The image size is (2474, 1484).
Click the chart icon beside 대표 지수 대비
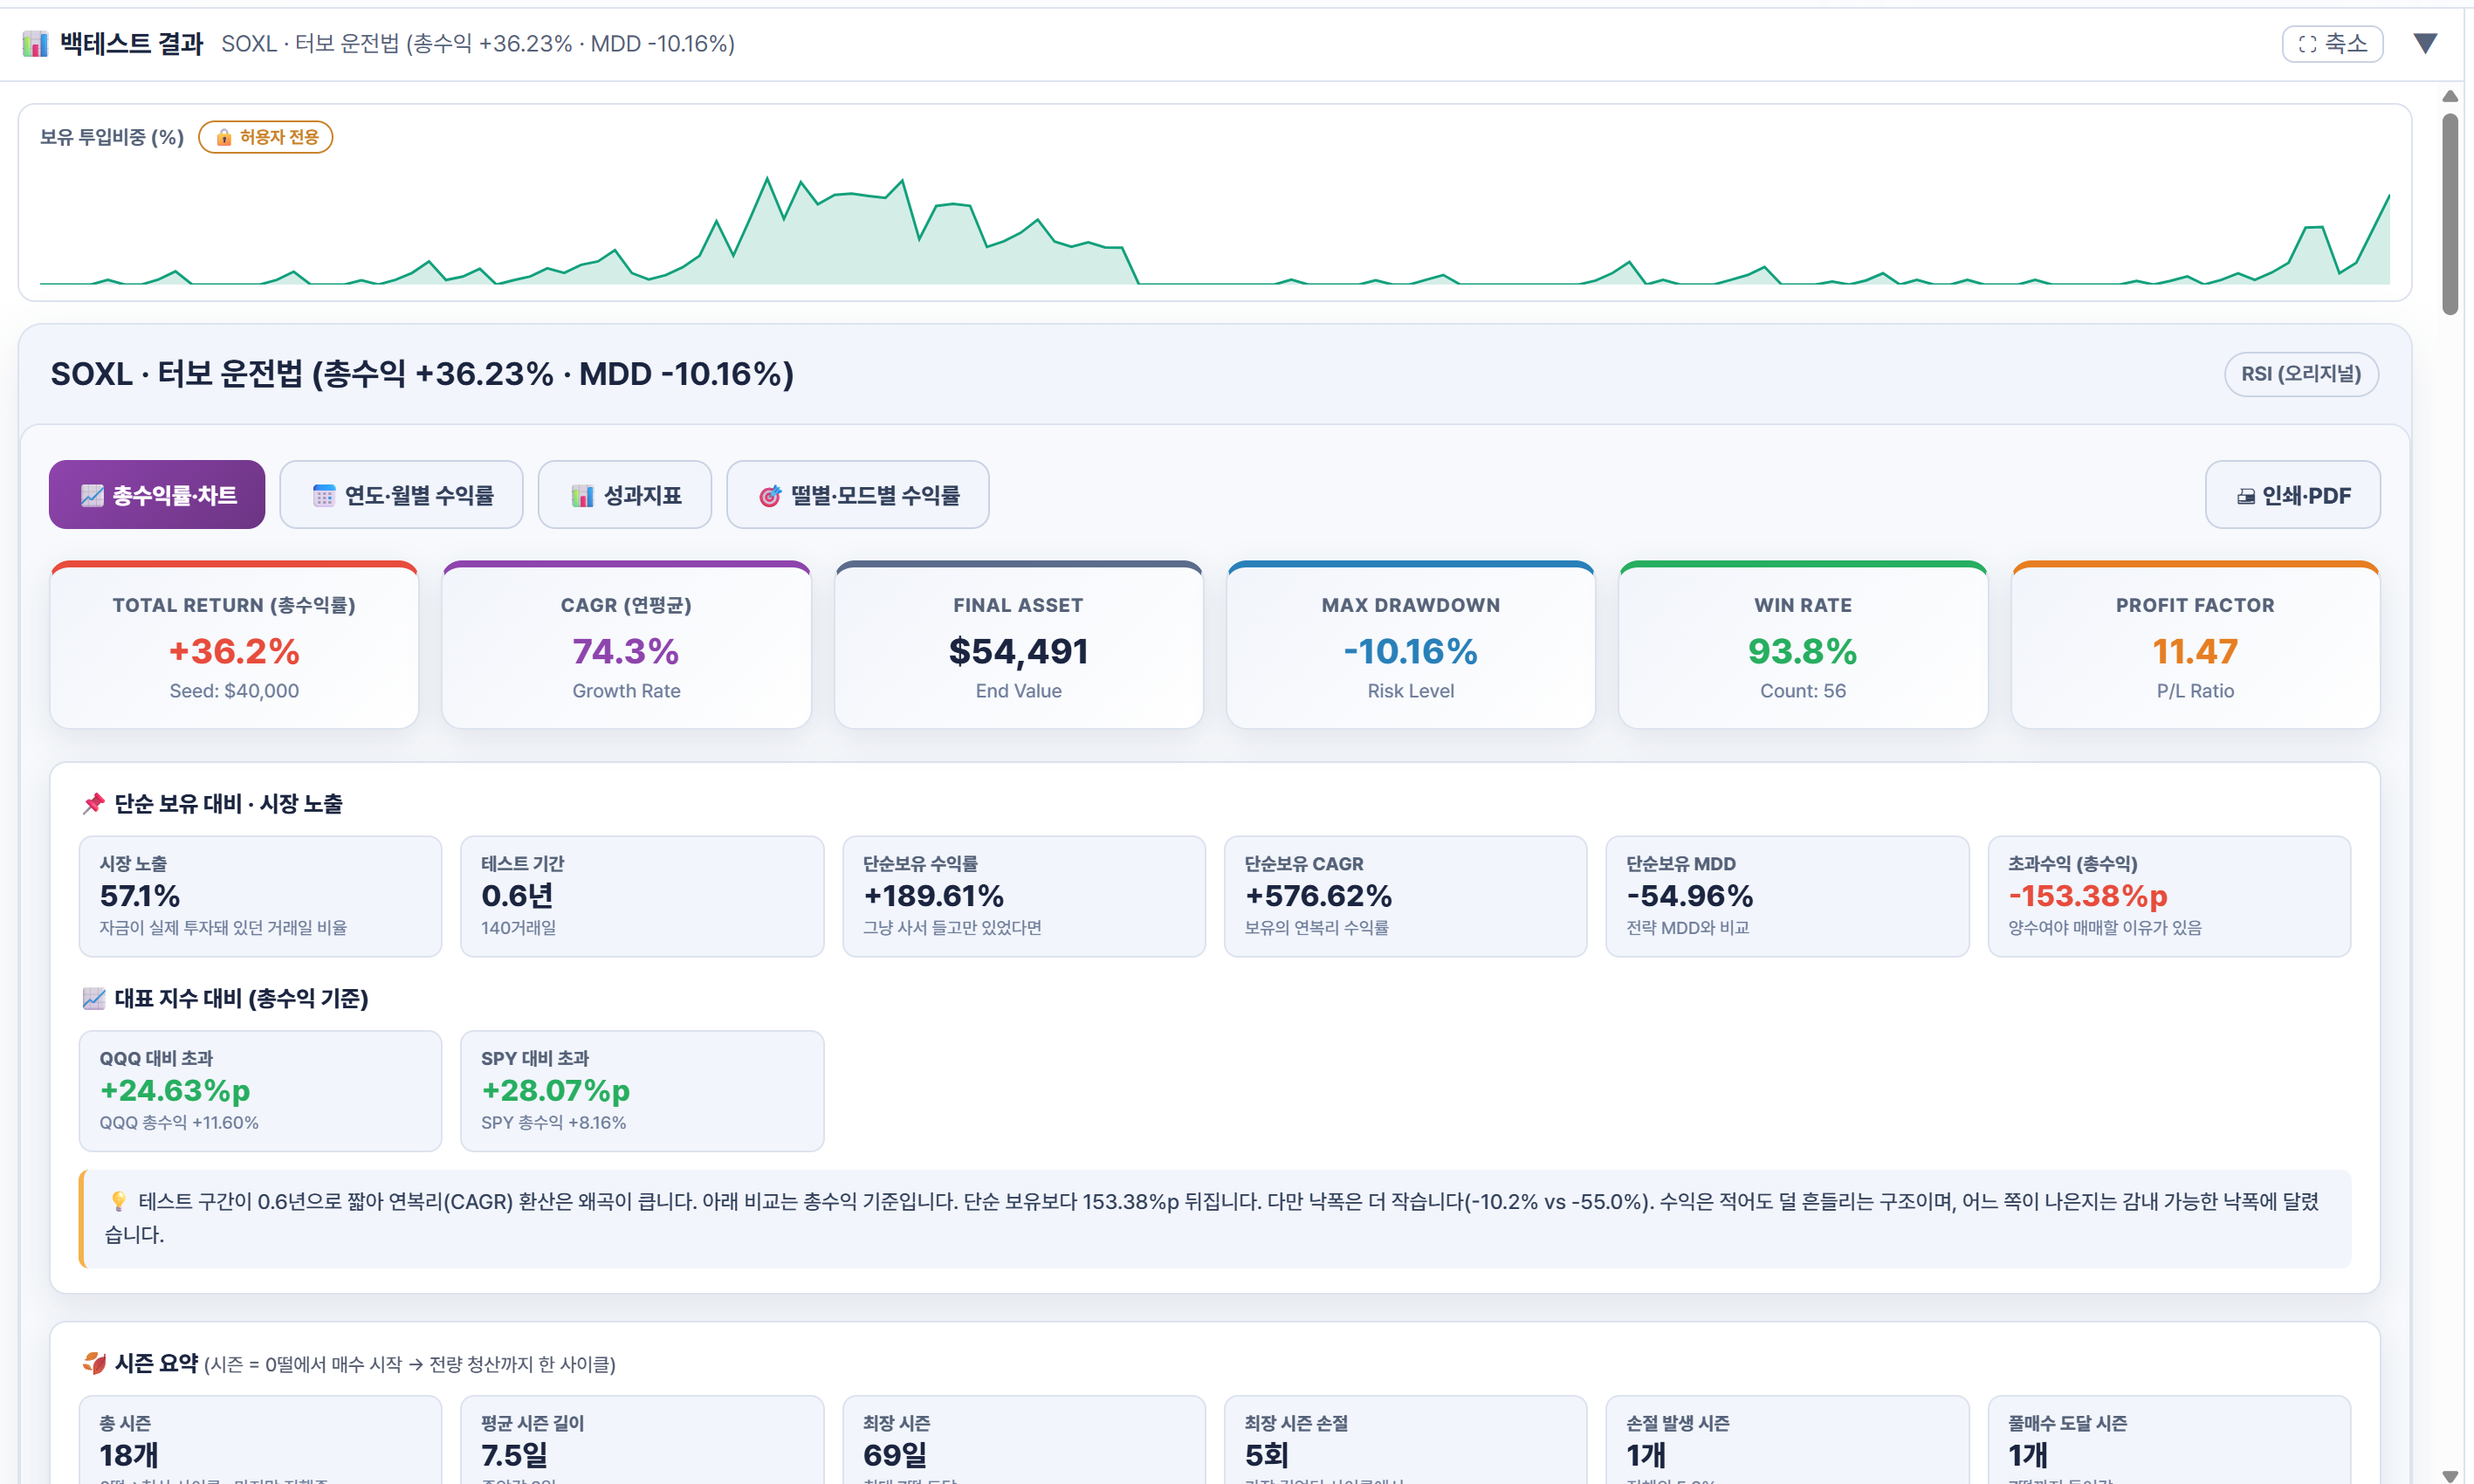(x=93, y=998)
